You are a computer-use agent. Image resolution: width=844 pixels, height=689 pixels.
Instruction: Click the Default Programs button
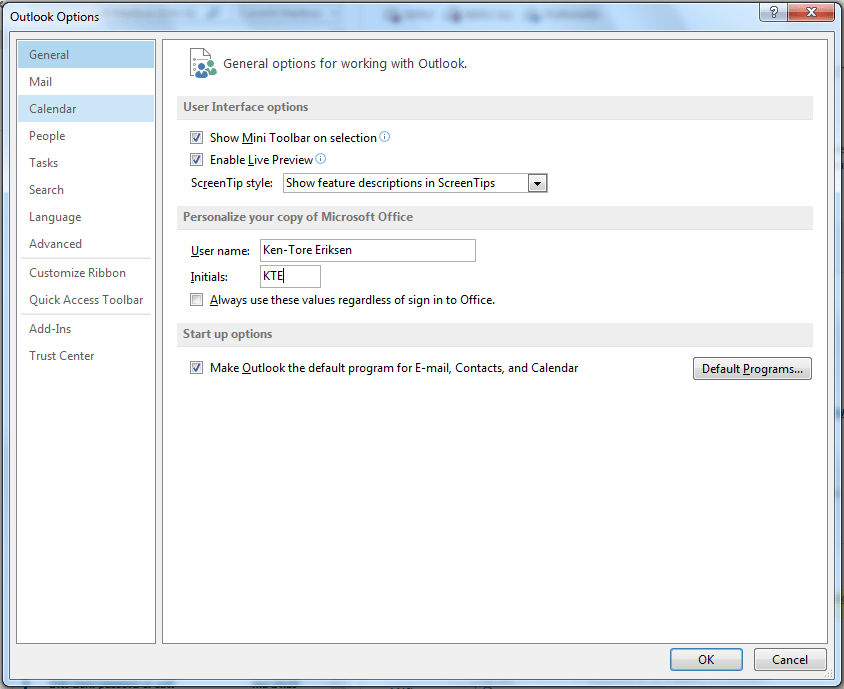tap(752, 369)
